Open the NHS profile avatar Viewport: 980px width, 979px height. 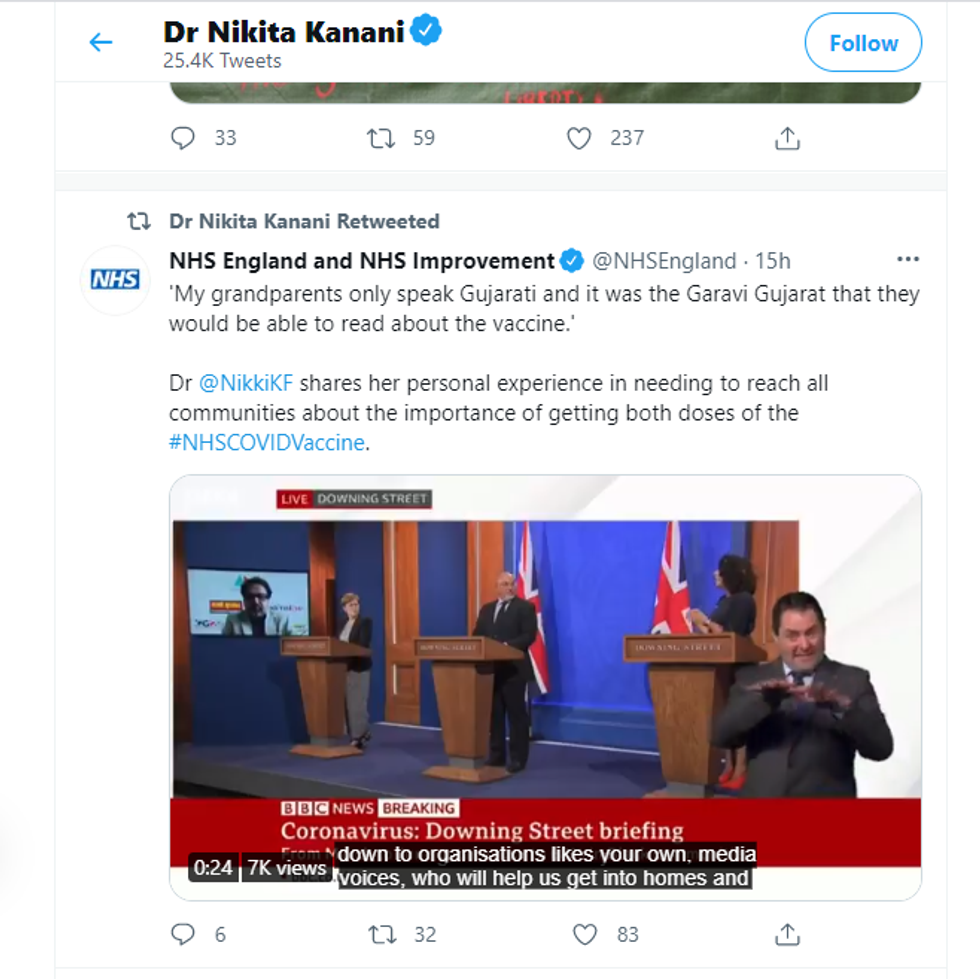click(x=115, y=280)
